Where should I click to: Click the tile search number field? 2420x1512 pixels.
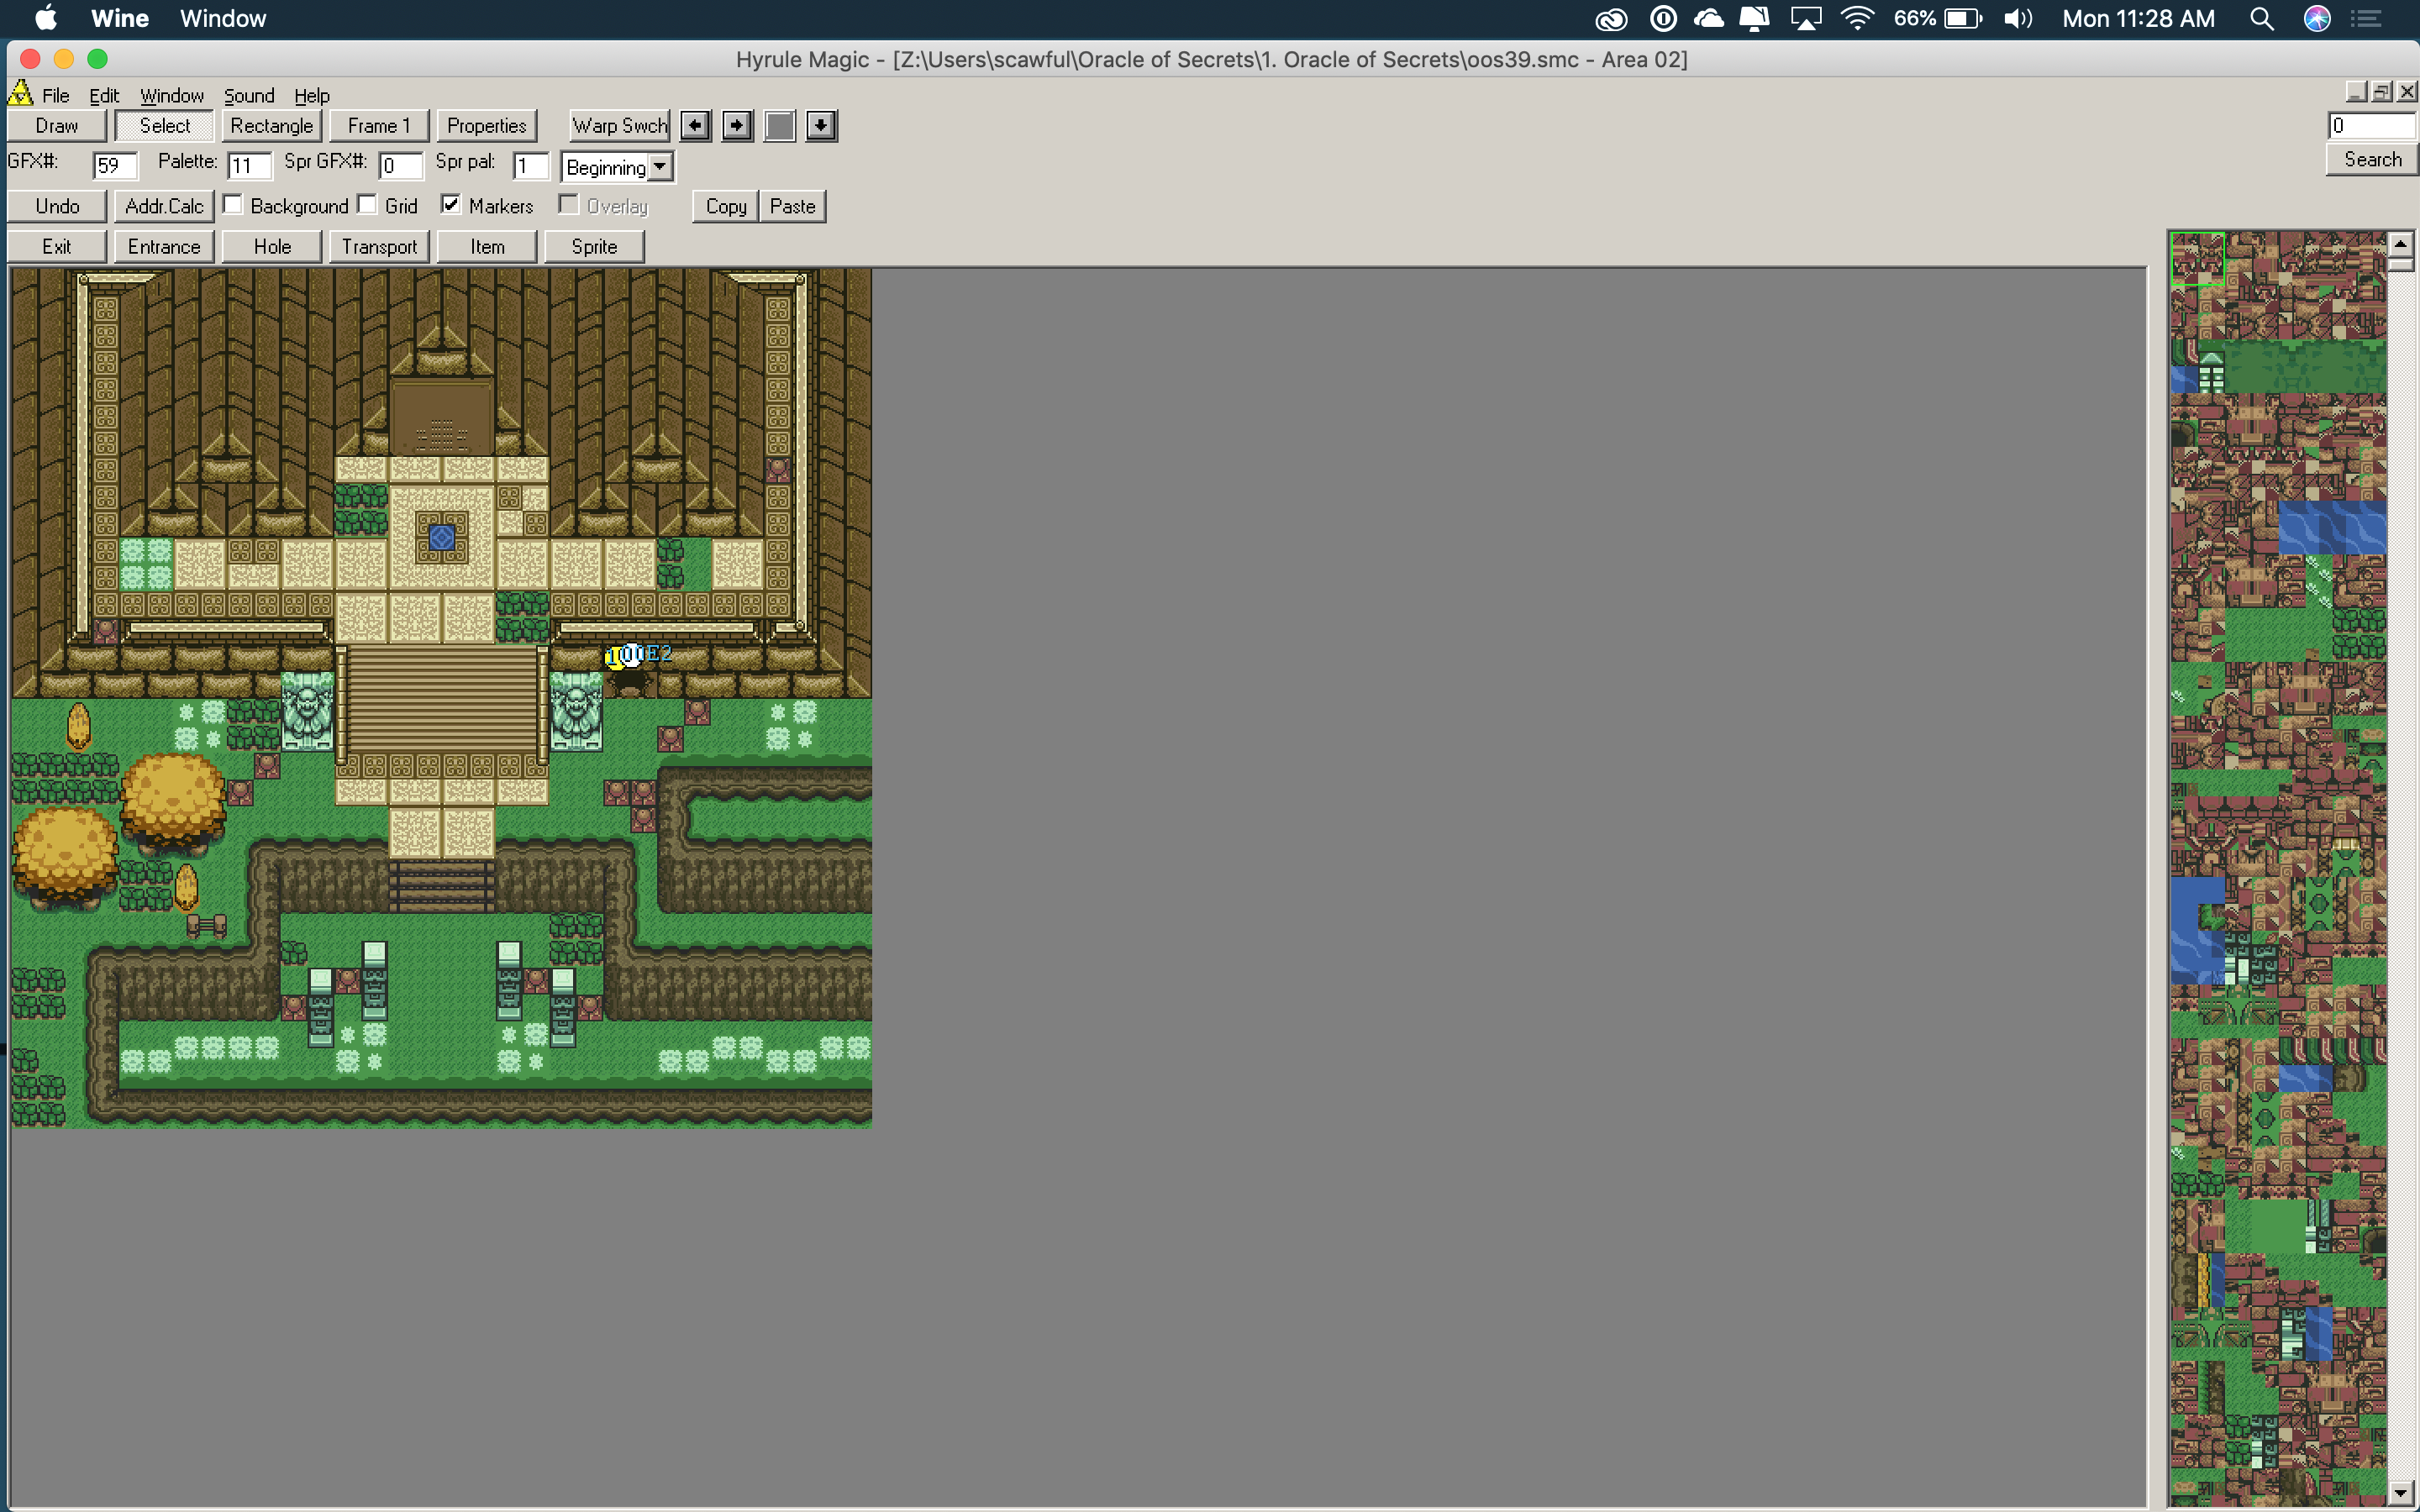pos(2372,126)
